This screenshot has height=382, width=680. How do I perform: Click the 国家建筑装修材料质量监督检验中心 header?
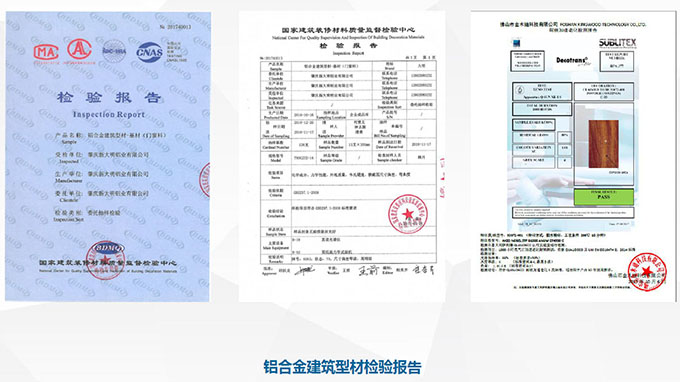click(348, 30)
